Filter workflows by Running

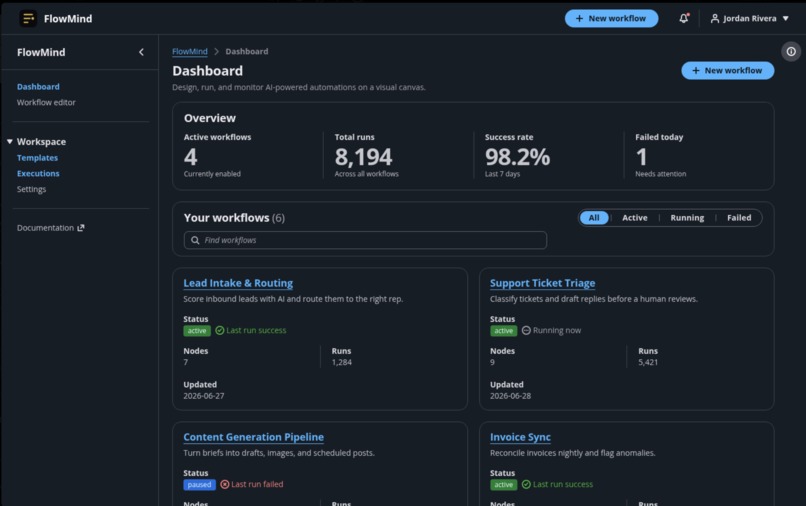coord(687,218)
